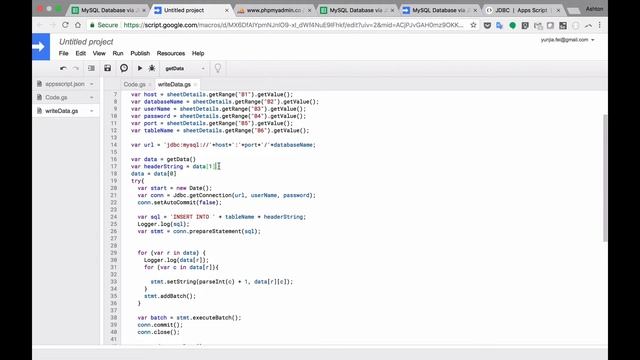Viewport: 640px width, 360px height.
Task: Click on 'var start = new Date();' line
Action: (175, 188)
